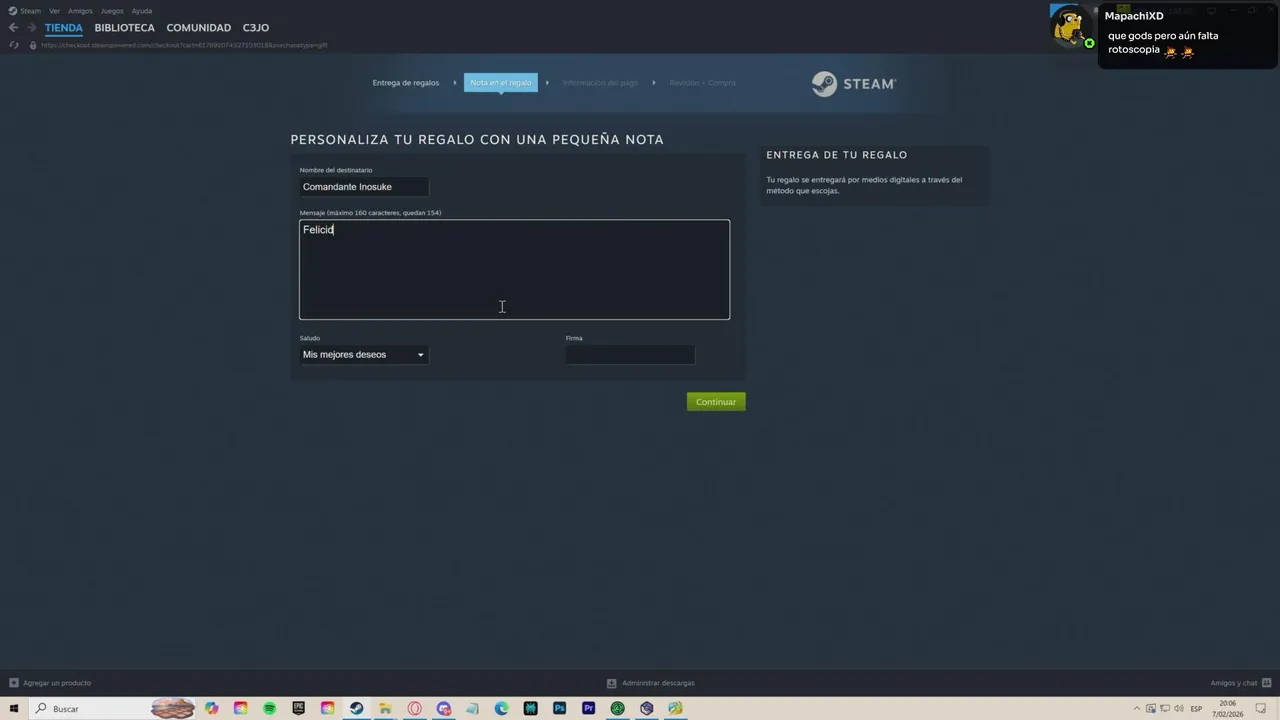
Task: Reload the Steam checkout page
Action: (x=13, y=45)
